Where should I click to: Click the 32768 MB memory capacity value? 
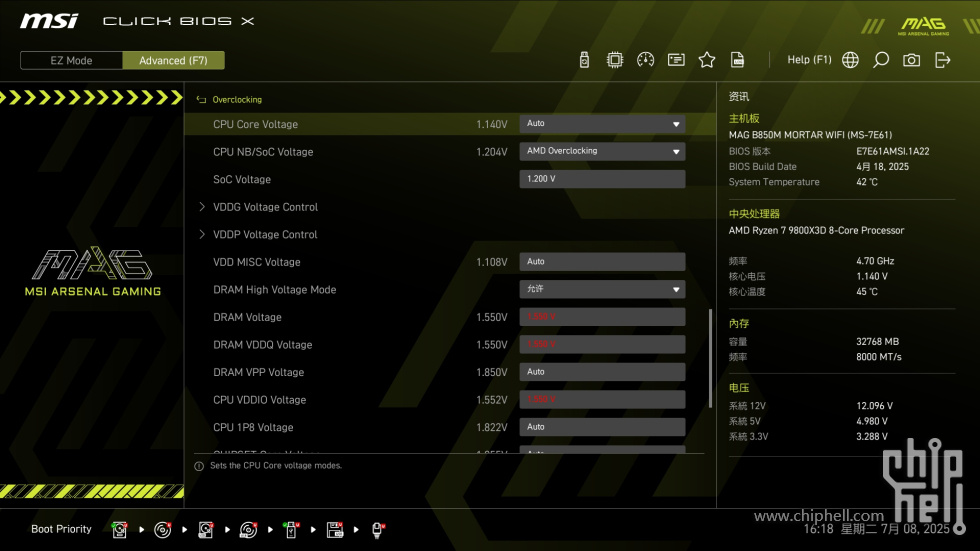(x=878, y=342)
